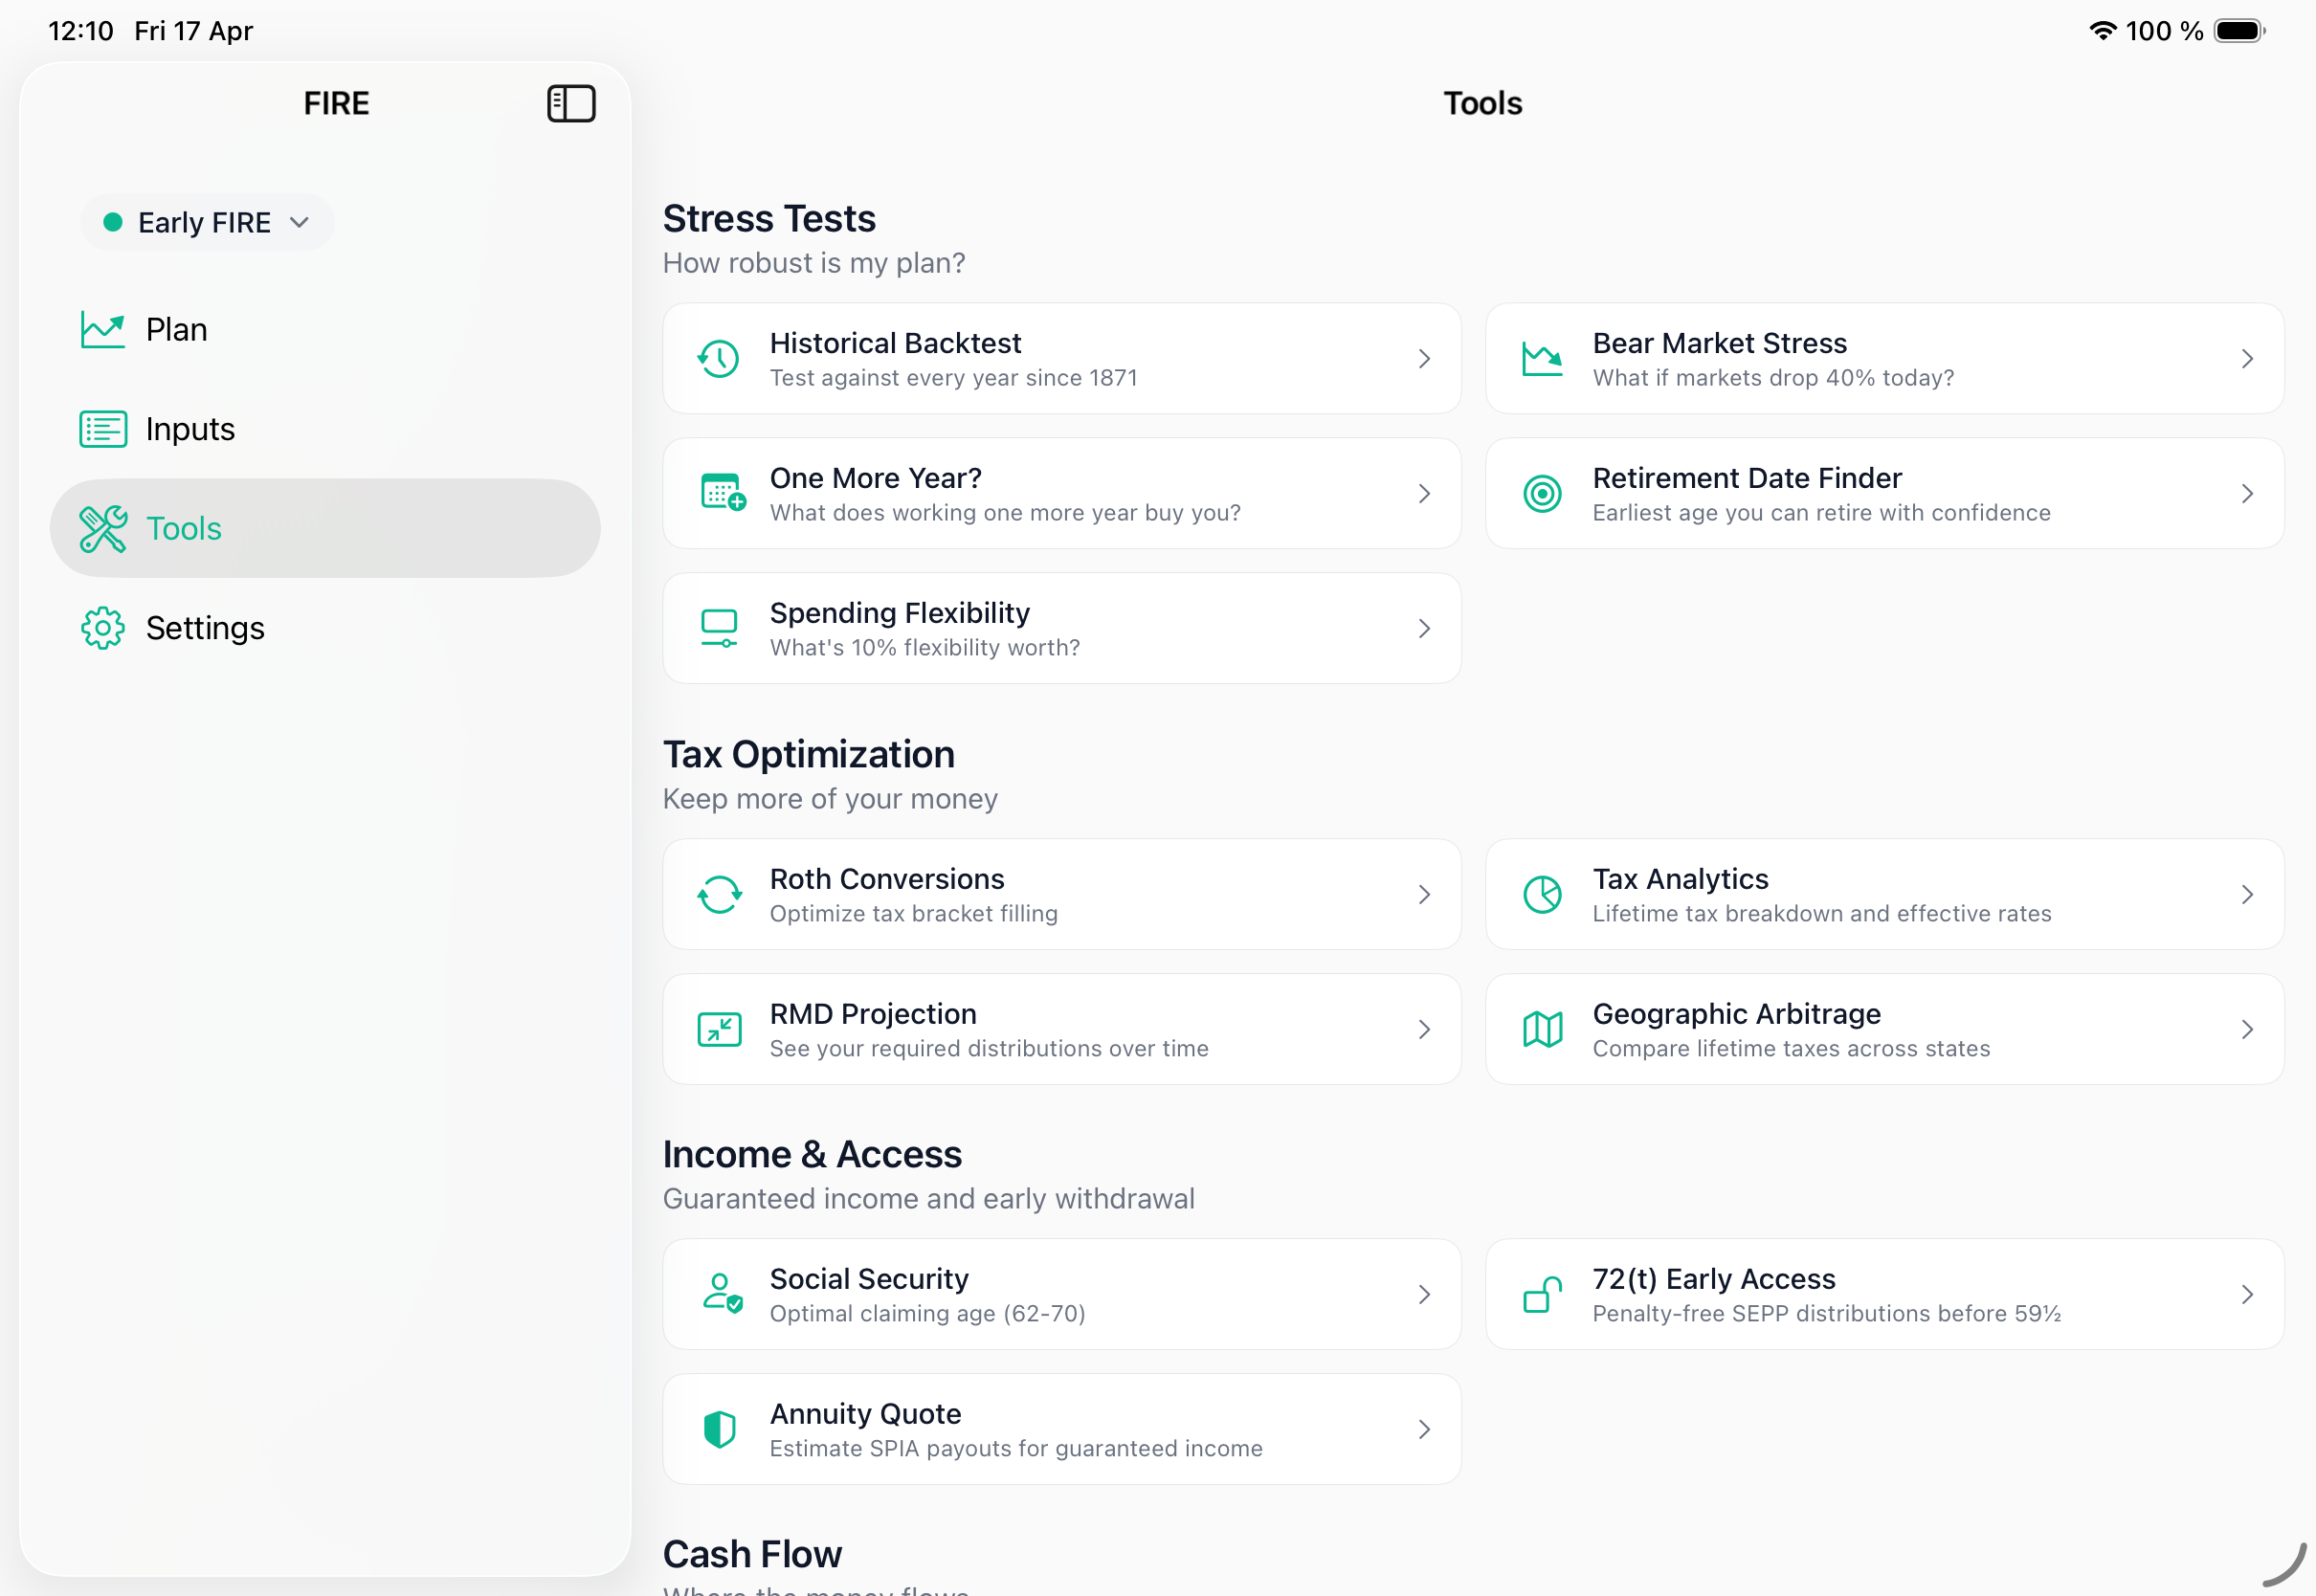
Task: Open Retirement Date Finder via its chevron
Action: 2247,493
